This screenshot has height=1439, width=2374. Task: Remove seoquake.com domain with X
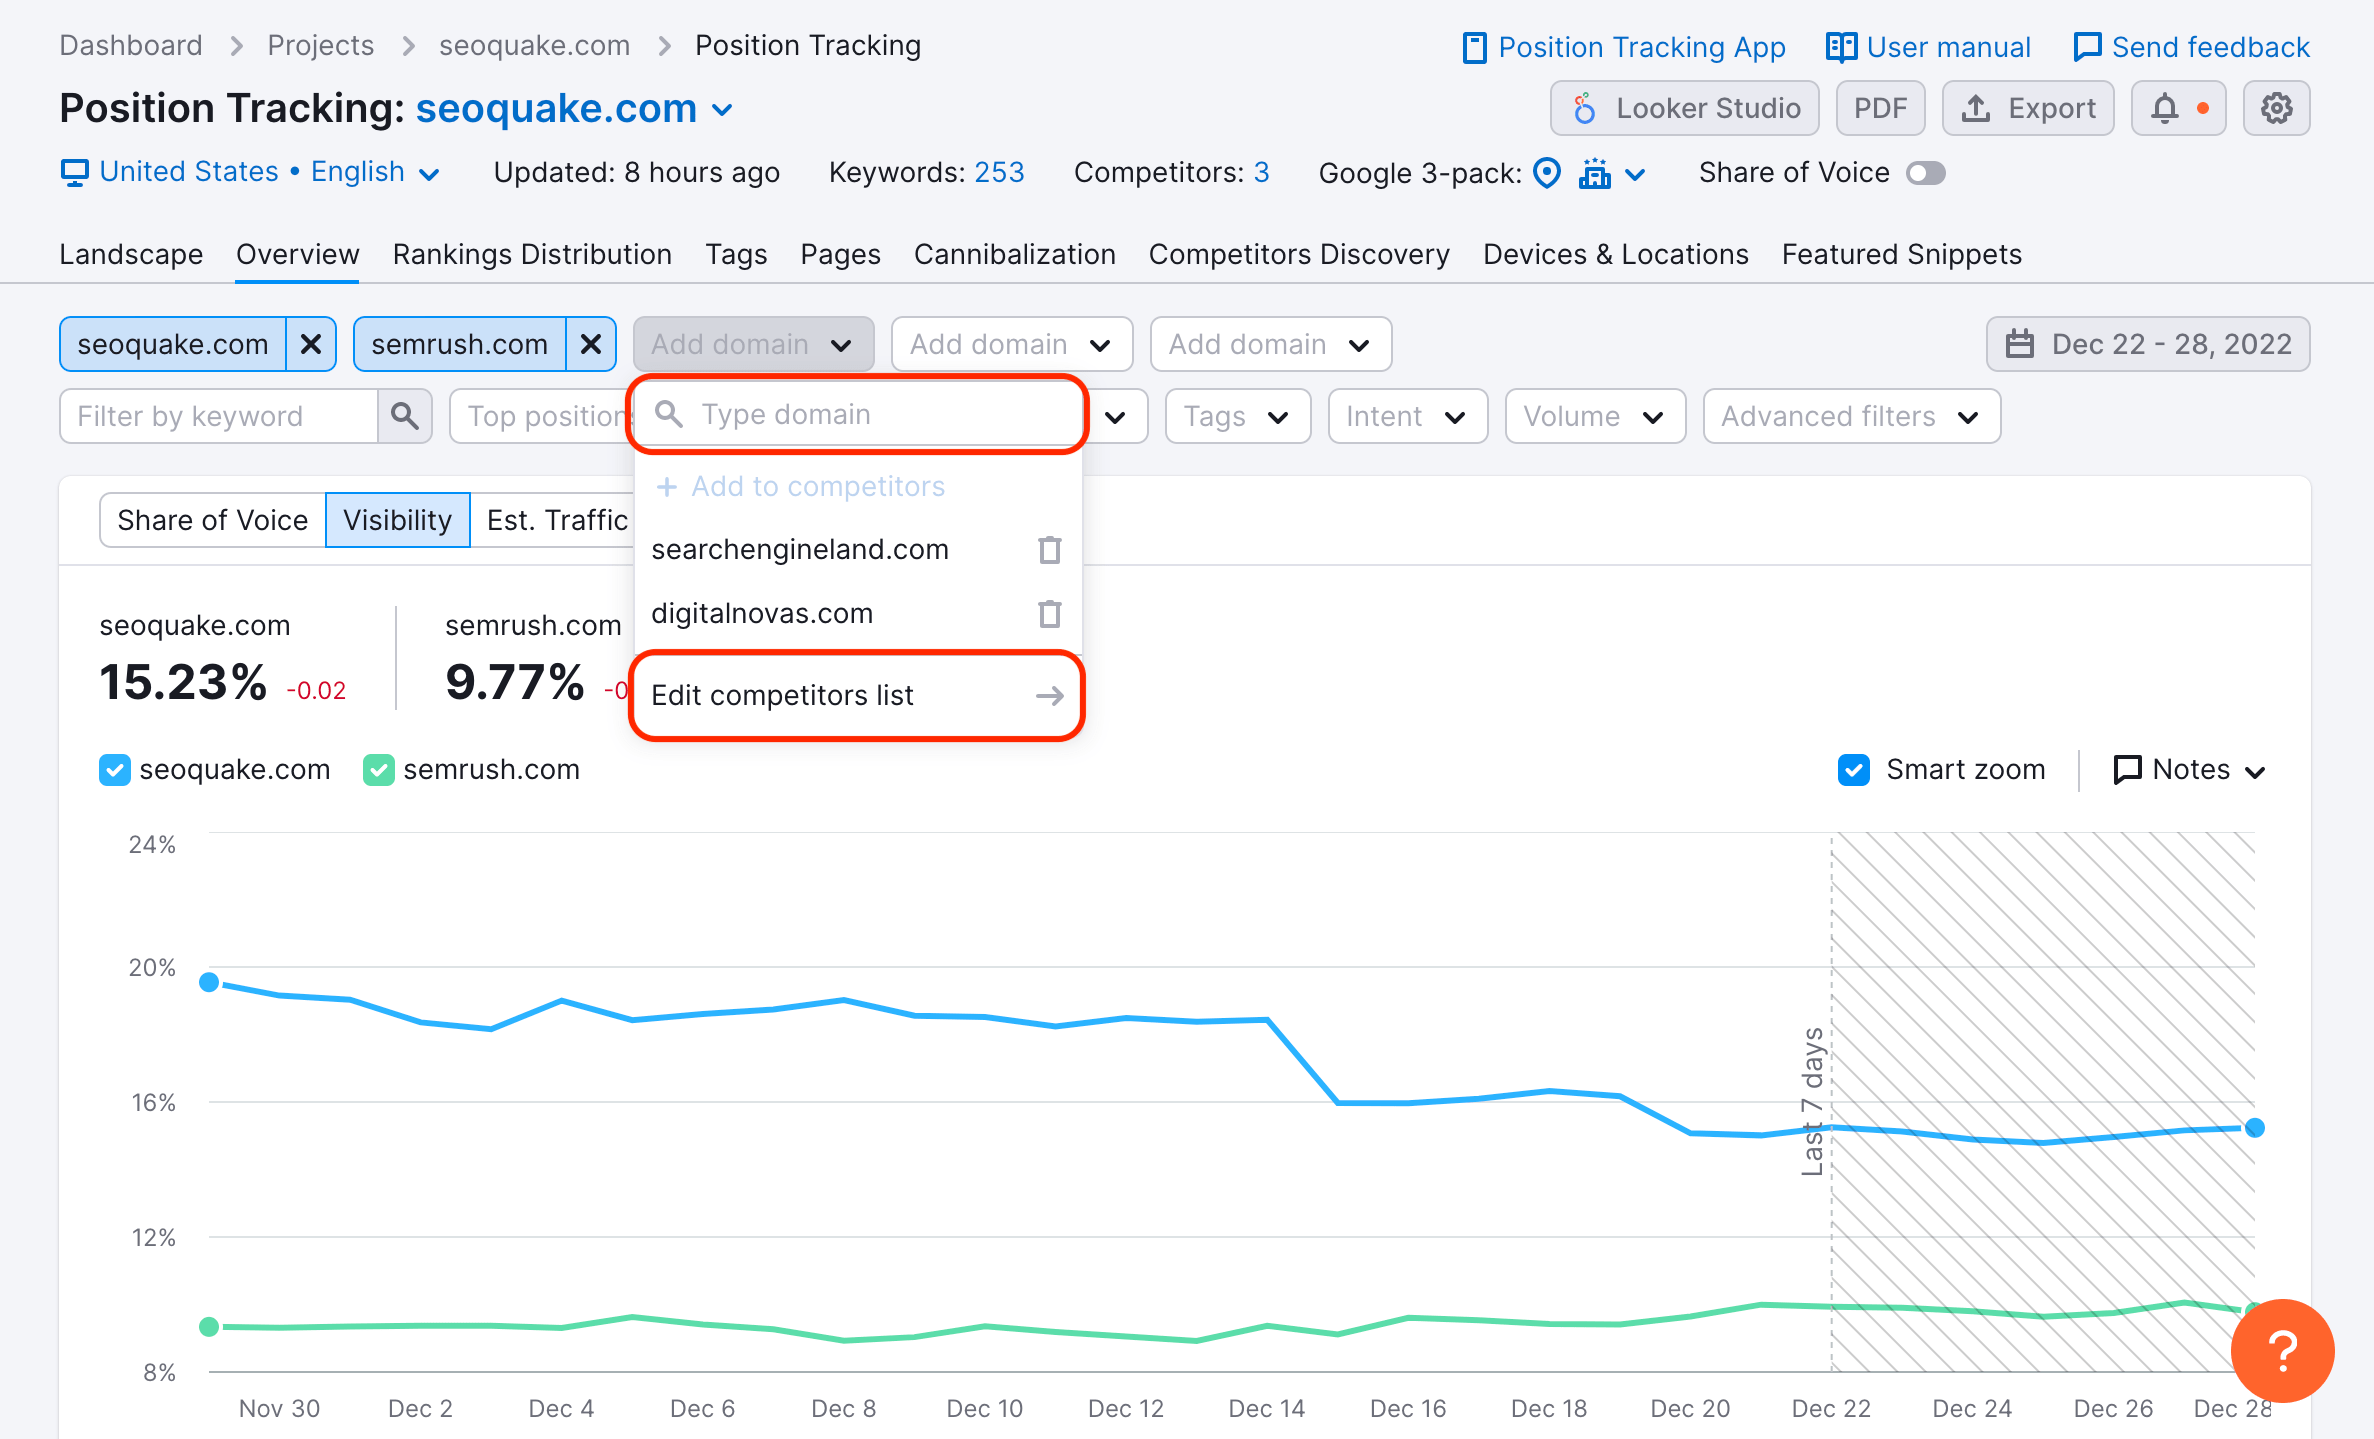311,344
